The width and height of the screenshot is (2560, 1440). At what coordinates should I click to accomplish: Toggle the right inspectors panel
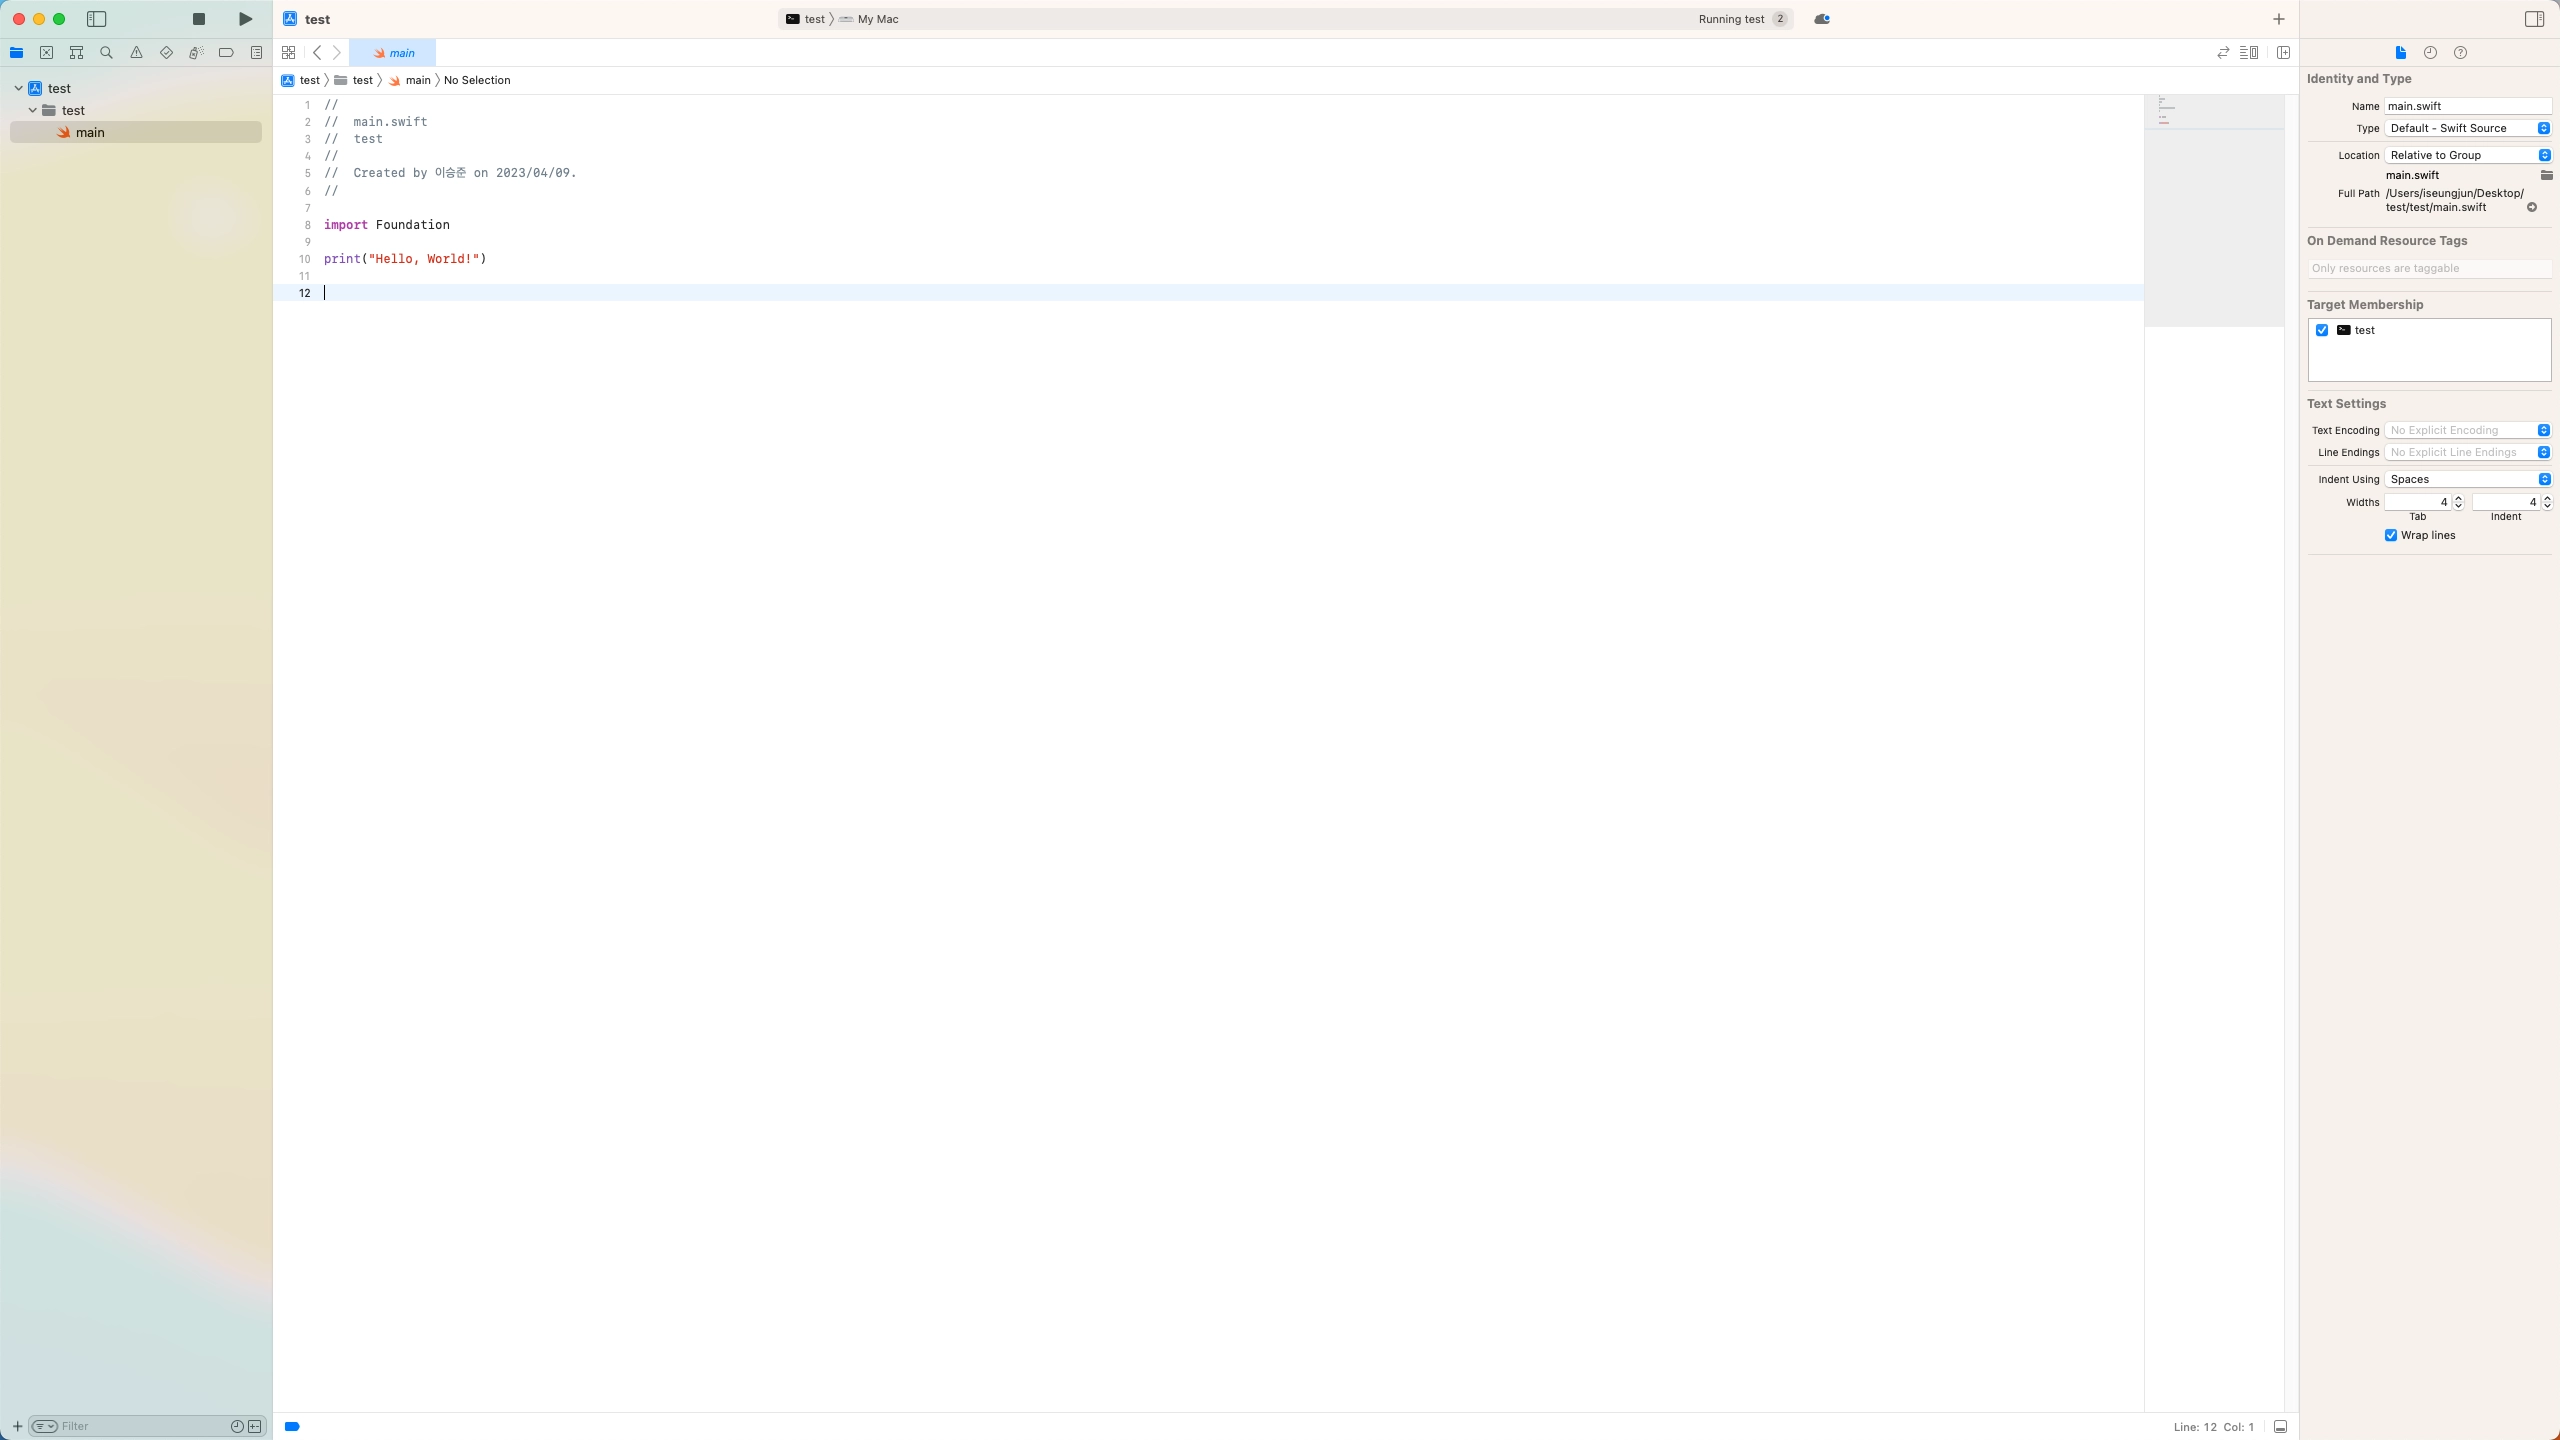pyautogui.click(x=2534, y=19)
